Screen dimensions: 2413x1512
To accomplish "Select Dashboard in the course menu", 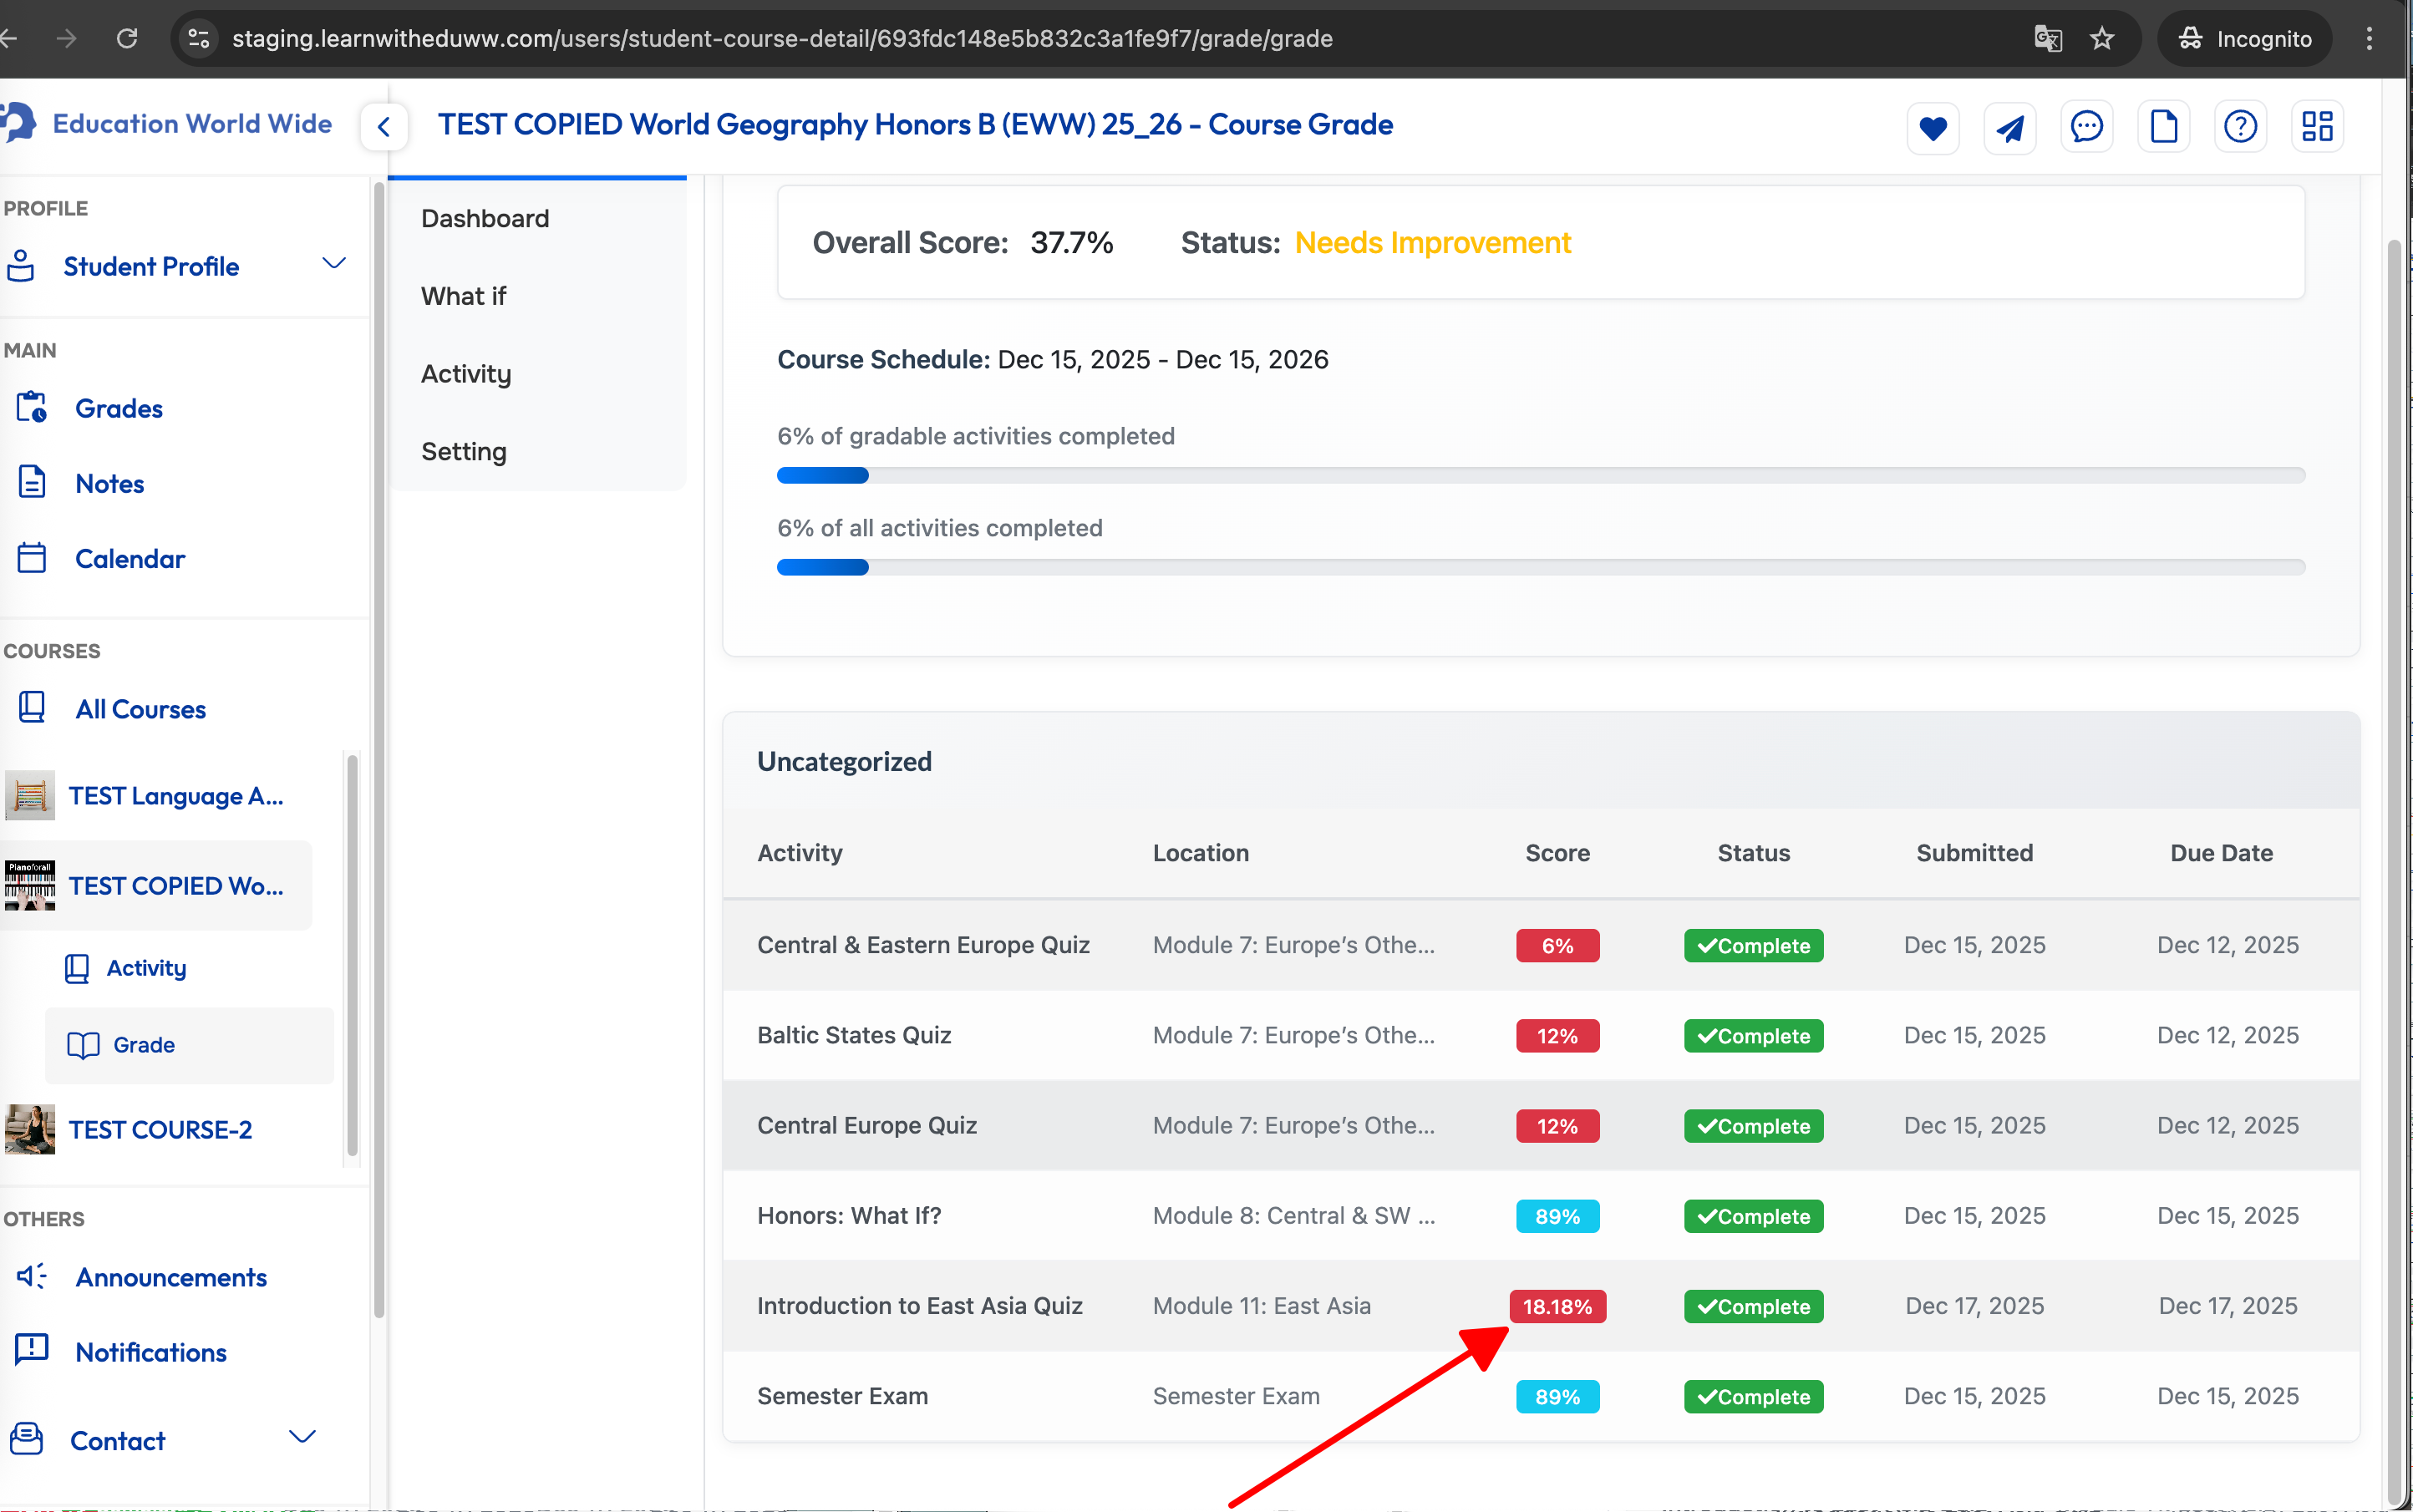I will coord(485,218).
